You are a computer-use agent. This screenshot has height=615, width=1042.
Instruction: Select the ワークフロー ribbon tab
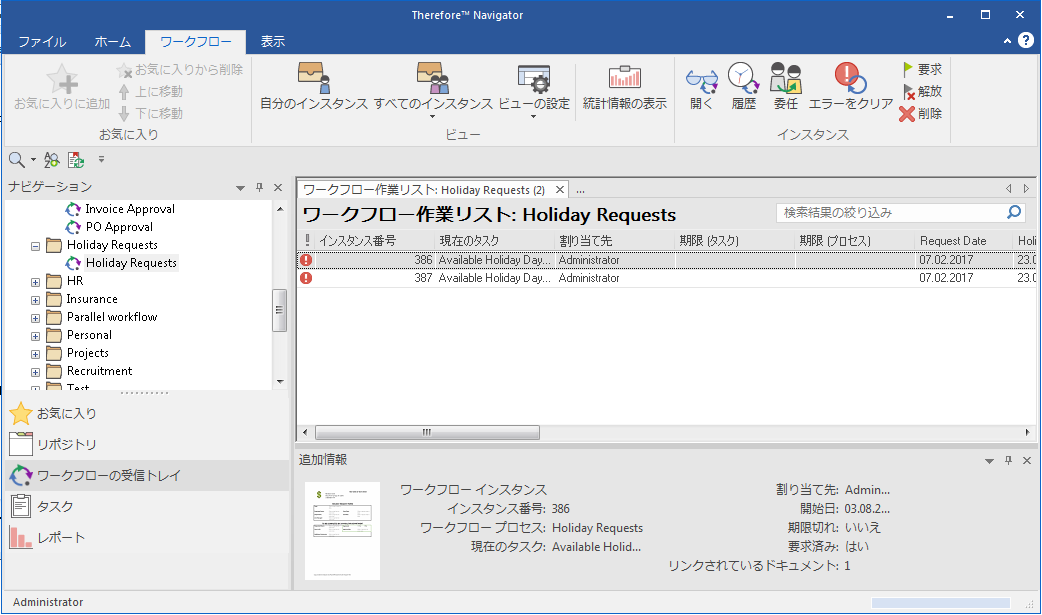click(x=195, y=41)
